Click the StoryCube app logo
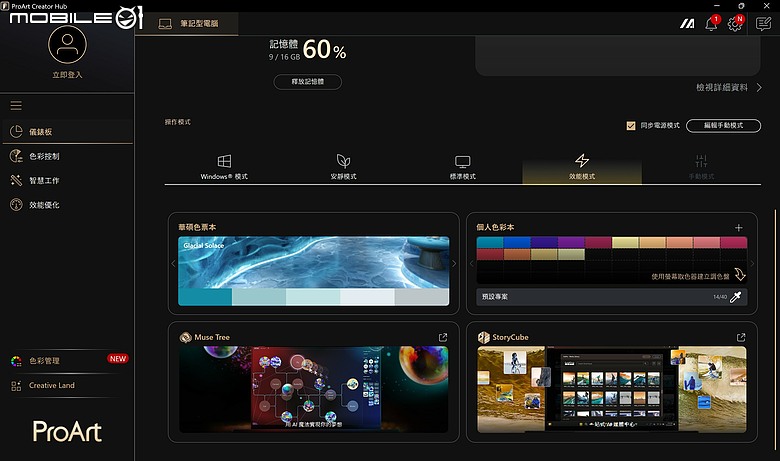Image resolution: width=780 pixels, height=461 pixels. (x=484, y=338)
